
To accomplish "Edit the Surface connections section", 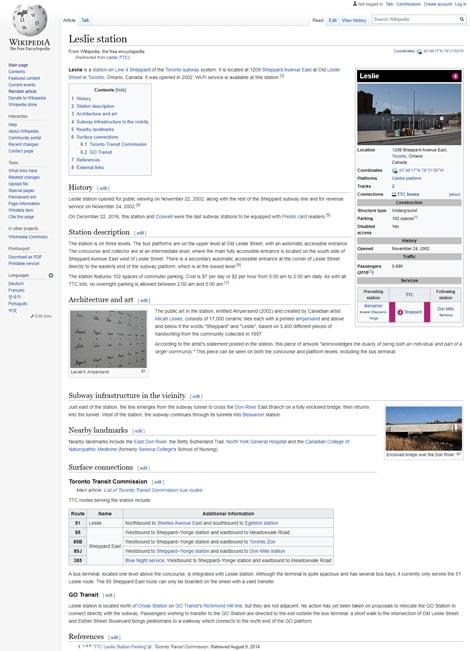I will [143, 468].
